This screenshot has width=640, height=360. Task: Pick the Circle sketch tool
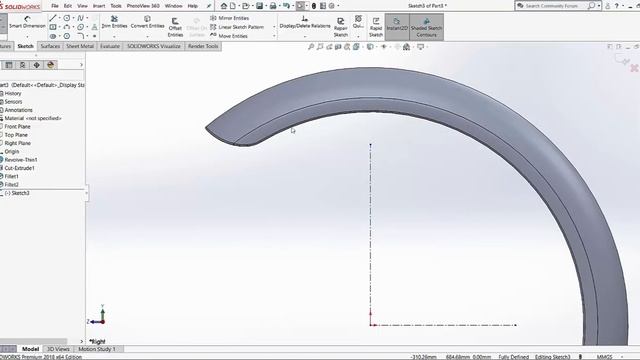[x=67, y=18]
